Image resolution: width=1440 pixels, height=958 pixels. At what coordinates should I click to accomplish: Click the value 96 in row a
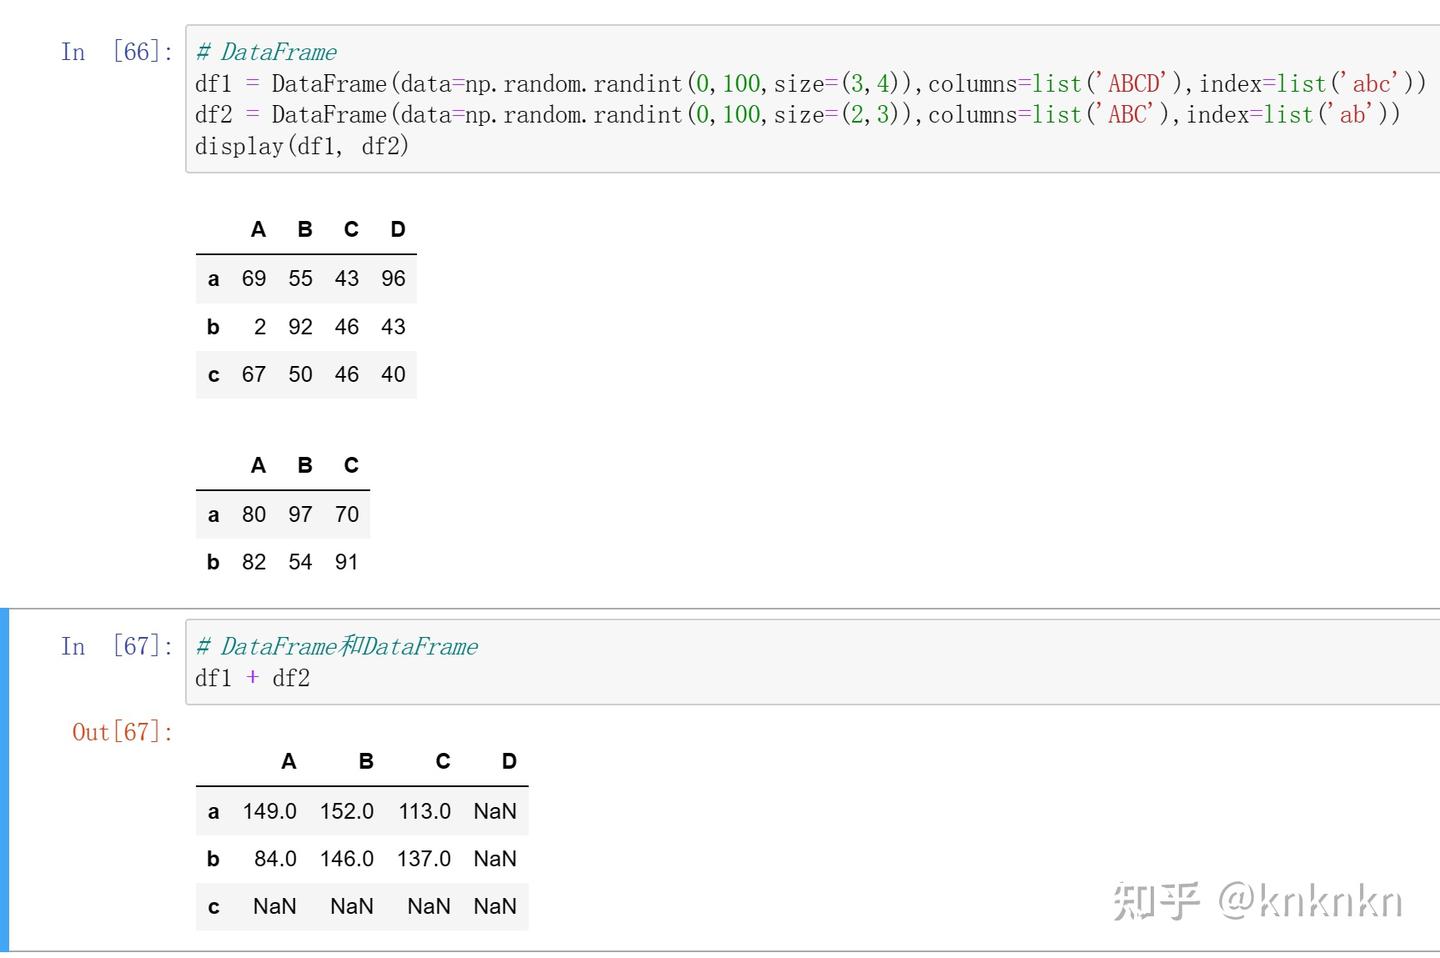393,278
